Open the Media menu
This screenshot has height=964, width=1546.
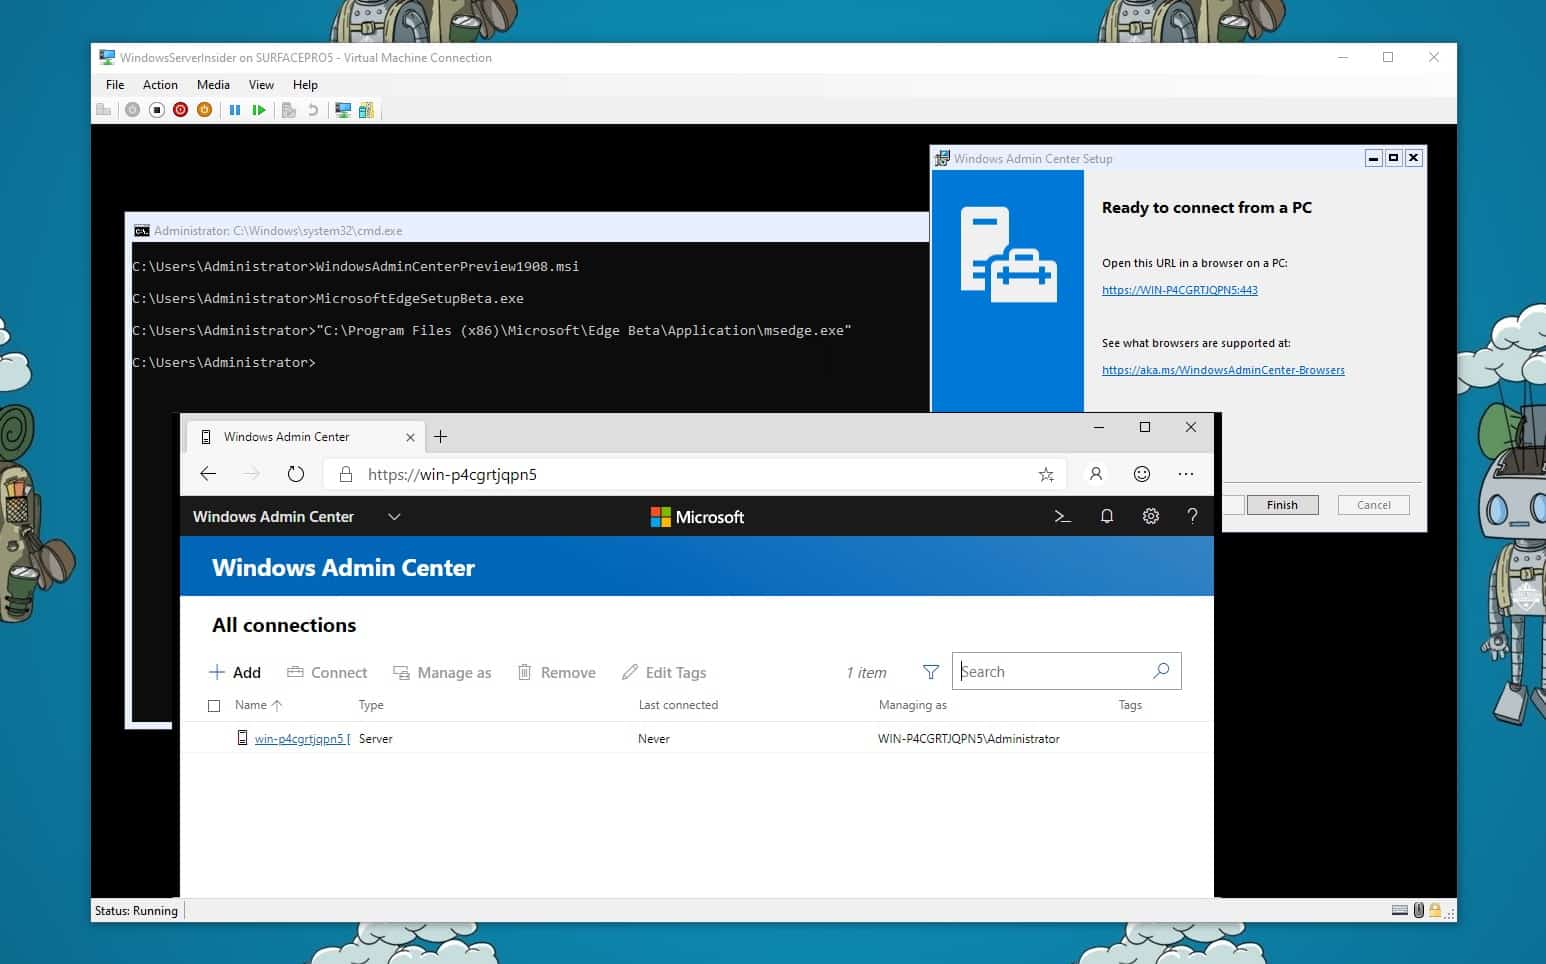[x=213, y=85]
